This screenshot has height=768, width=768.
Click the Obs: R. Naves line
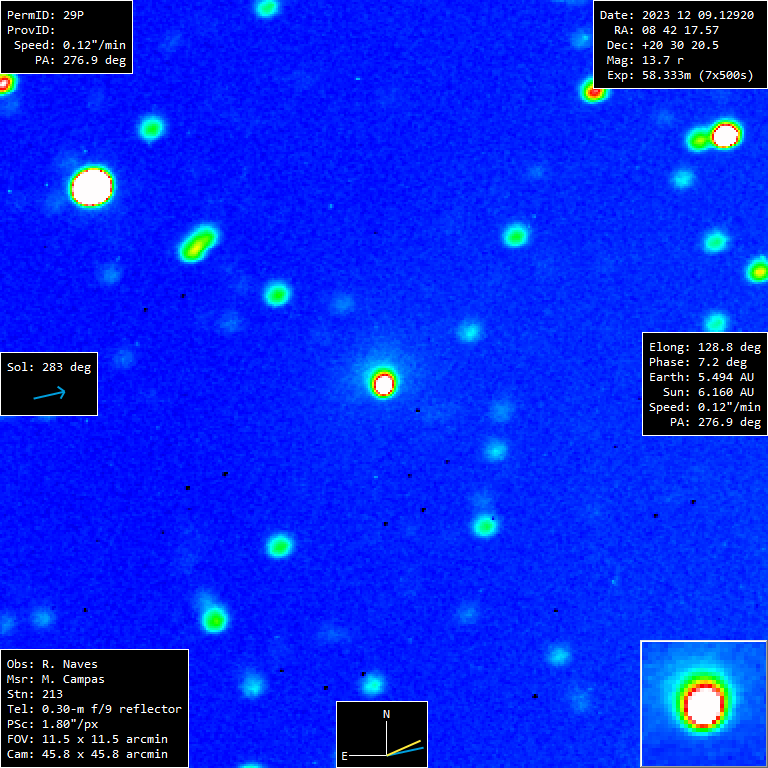coord(52,665)
